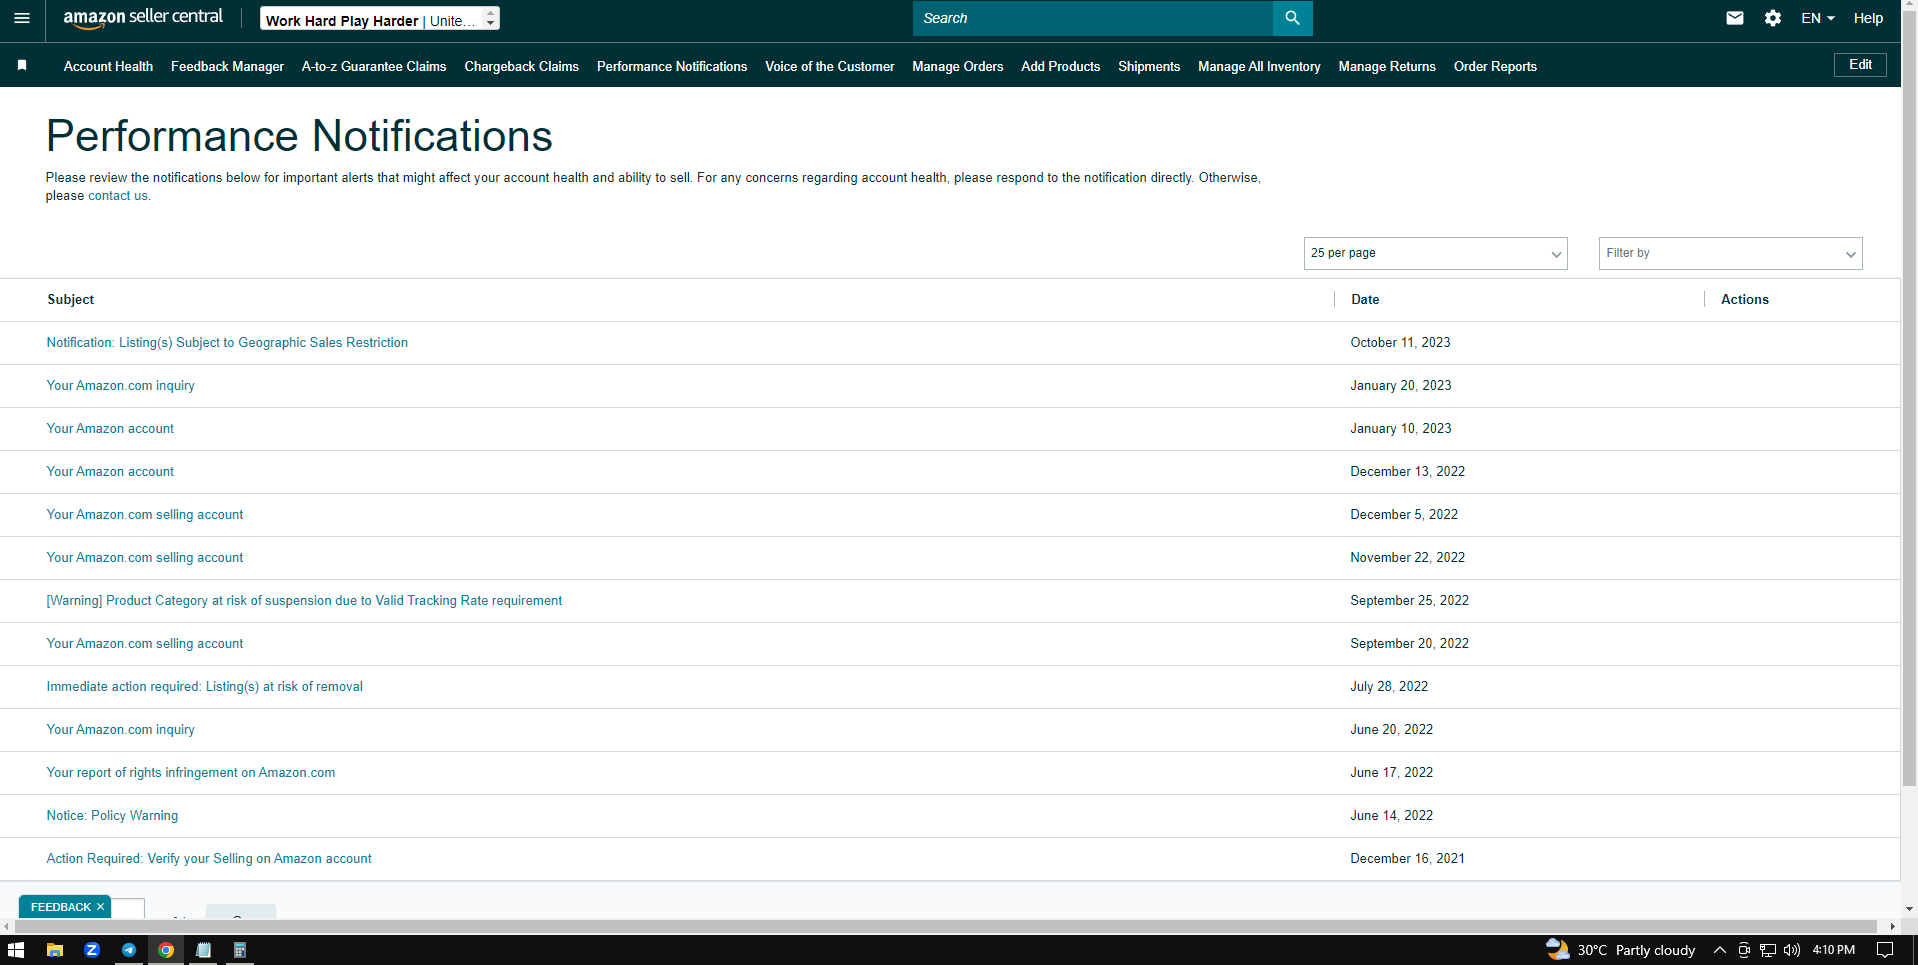Image resolution: width=1918 pixels, height=965 pixels.
Task: Open the EN language dropdown
Action: (x=1818, y=18)
